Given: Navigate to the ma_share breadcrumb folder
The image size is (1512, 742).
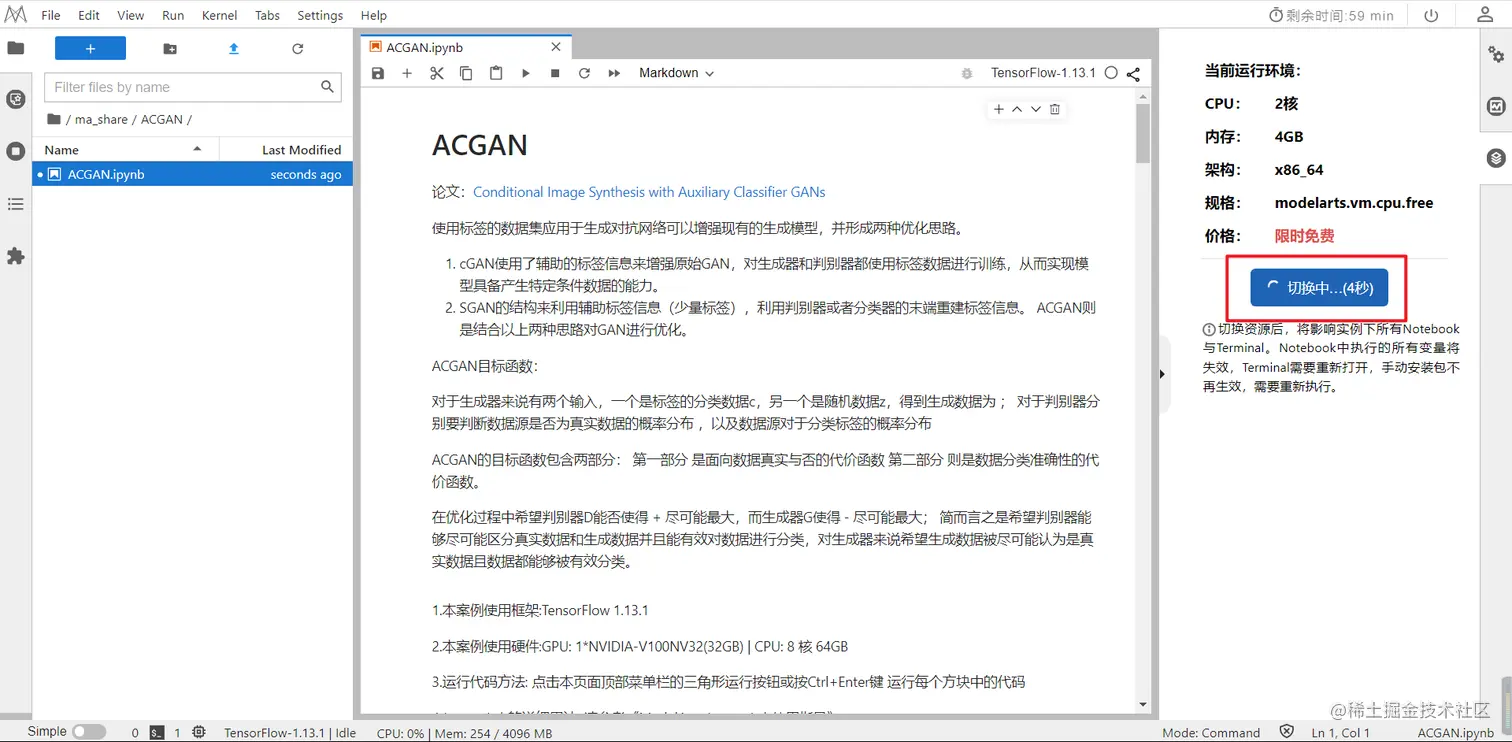Looking at the screenshot, I should point(101,119).
